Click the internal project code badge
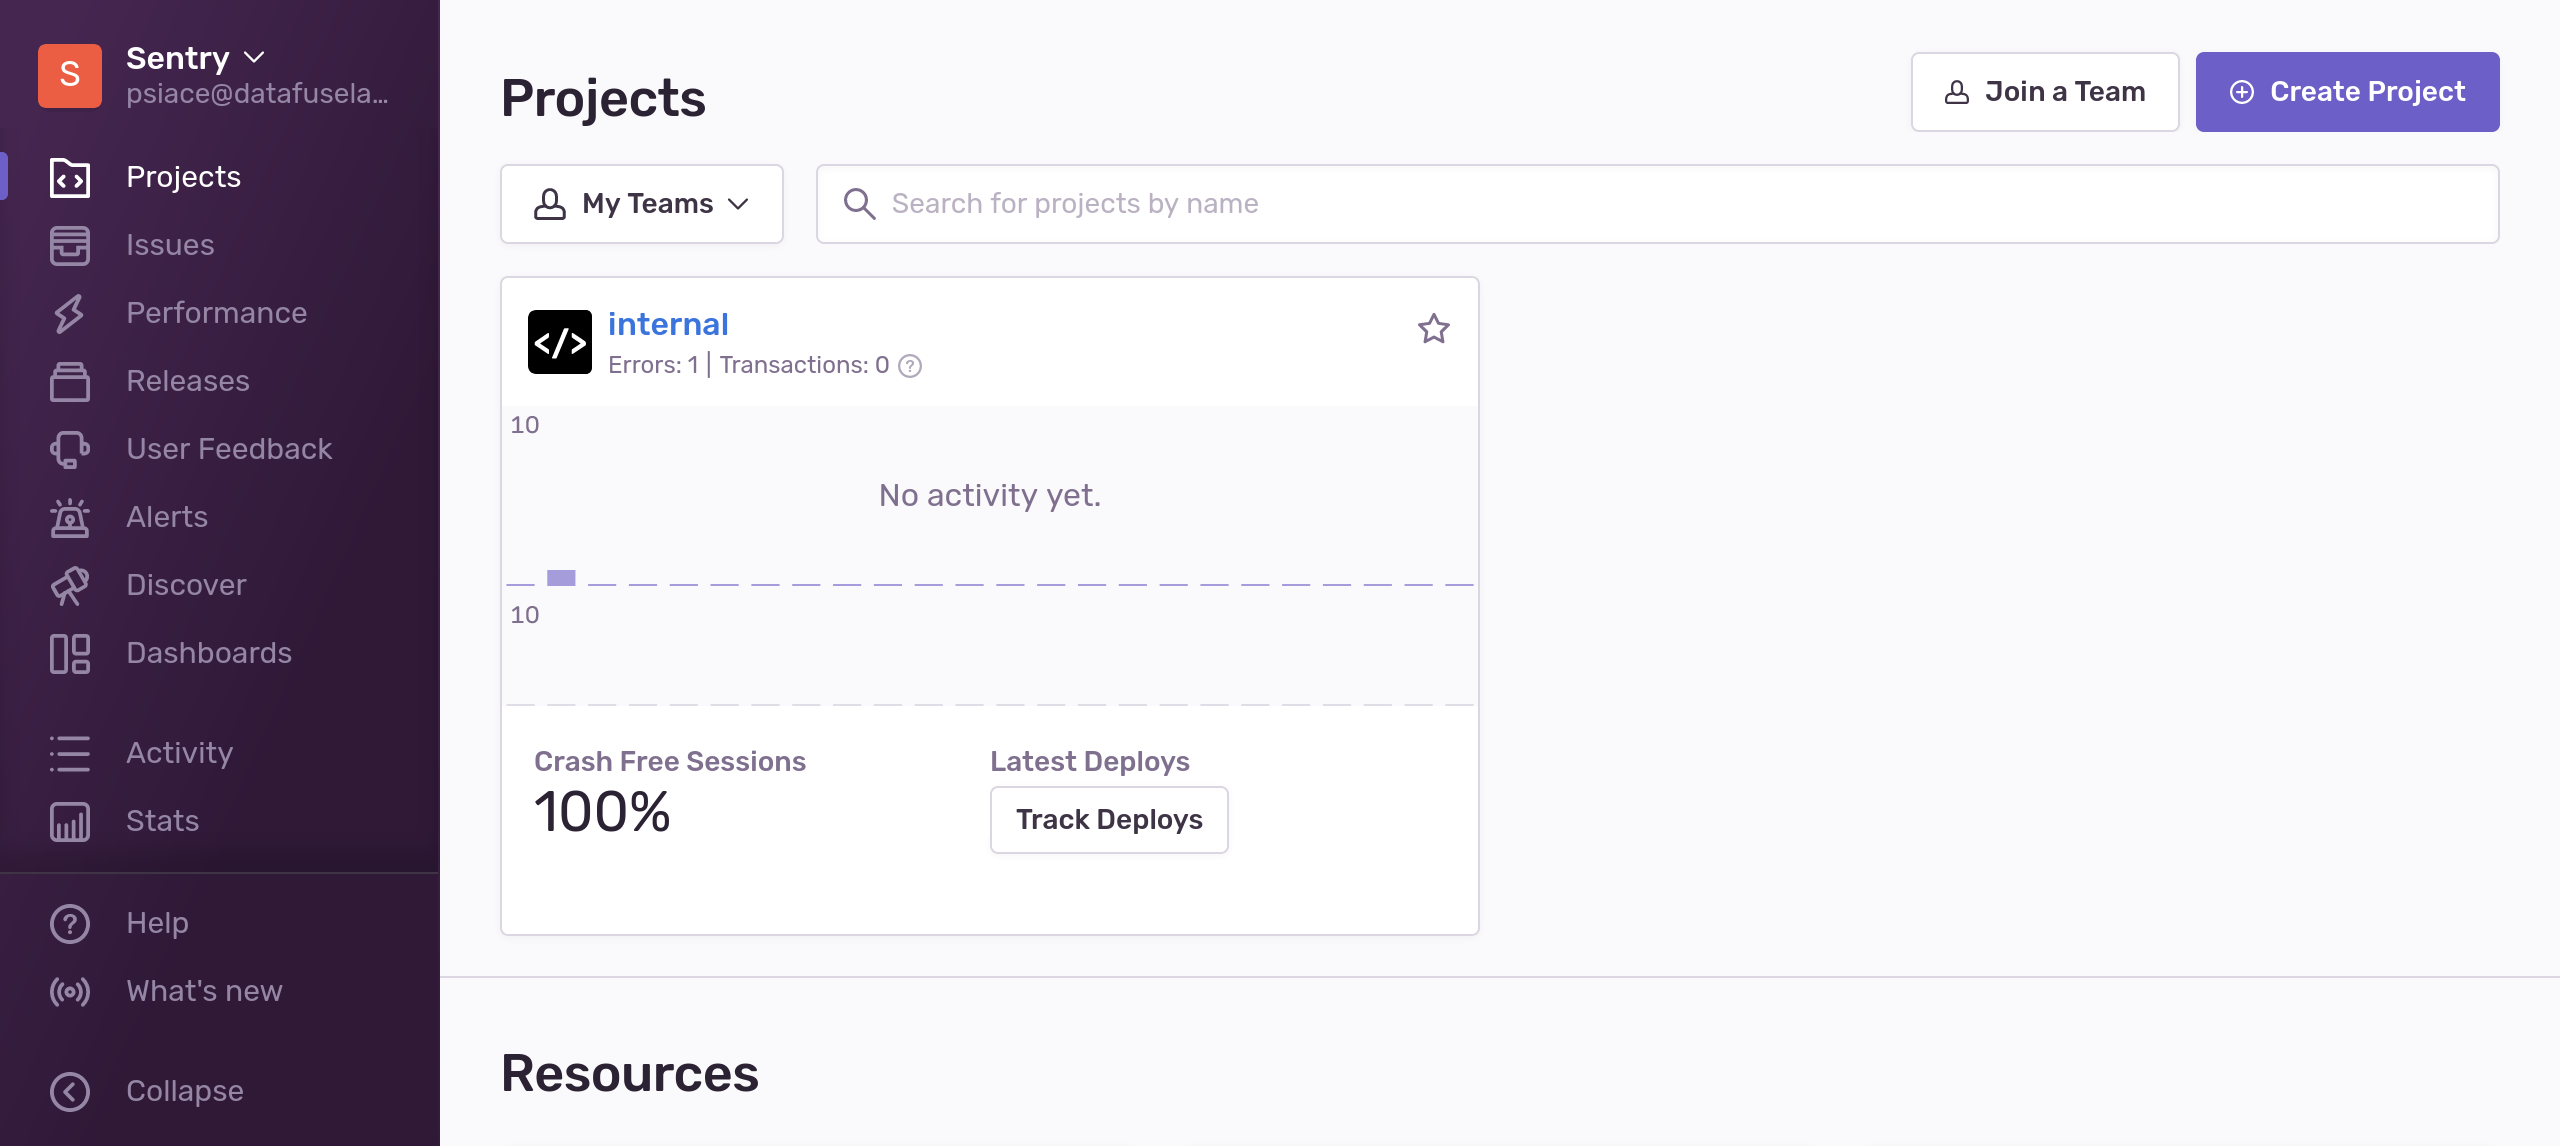Image resolution: width=2560 pixels, height=1146 pixels. point(559,342)
